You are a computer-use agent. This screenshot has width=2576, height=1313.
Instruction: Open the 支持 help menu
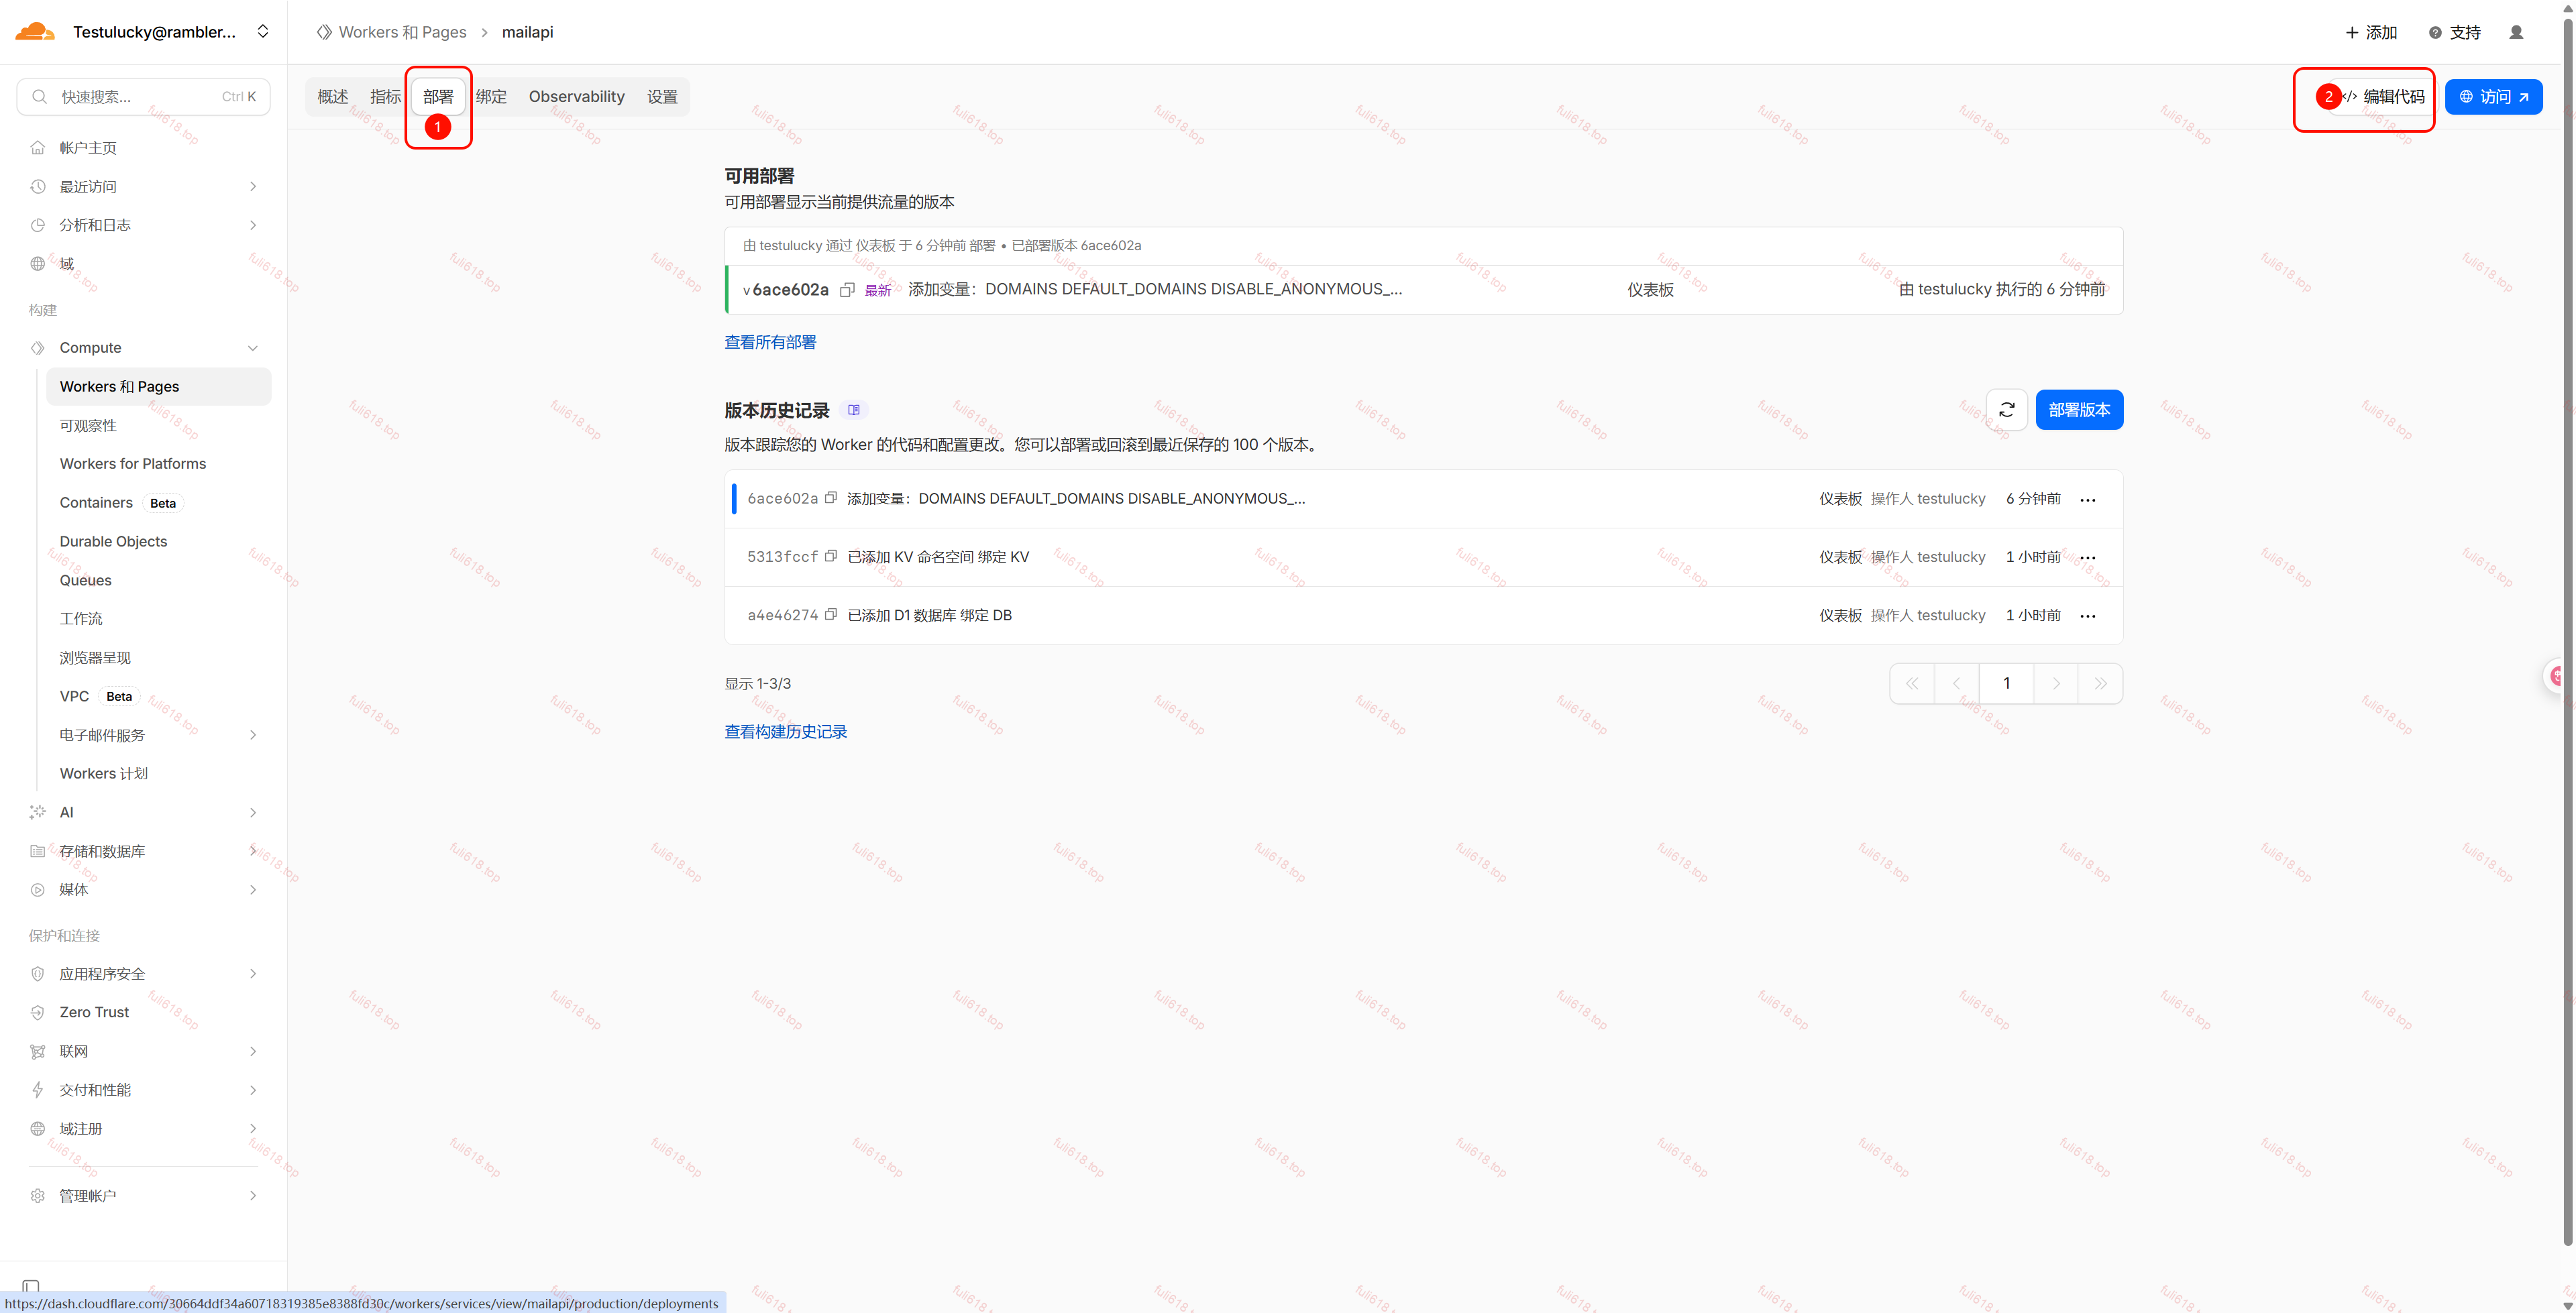(2455, 32)
